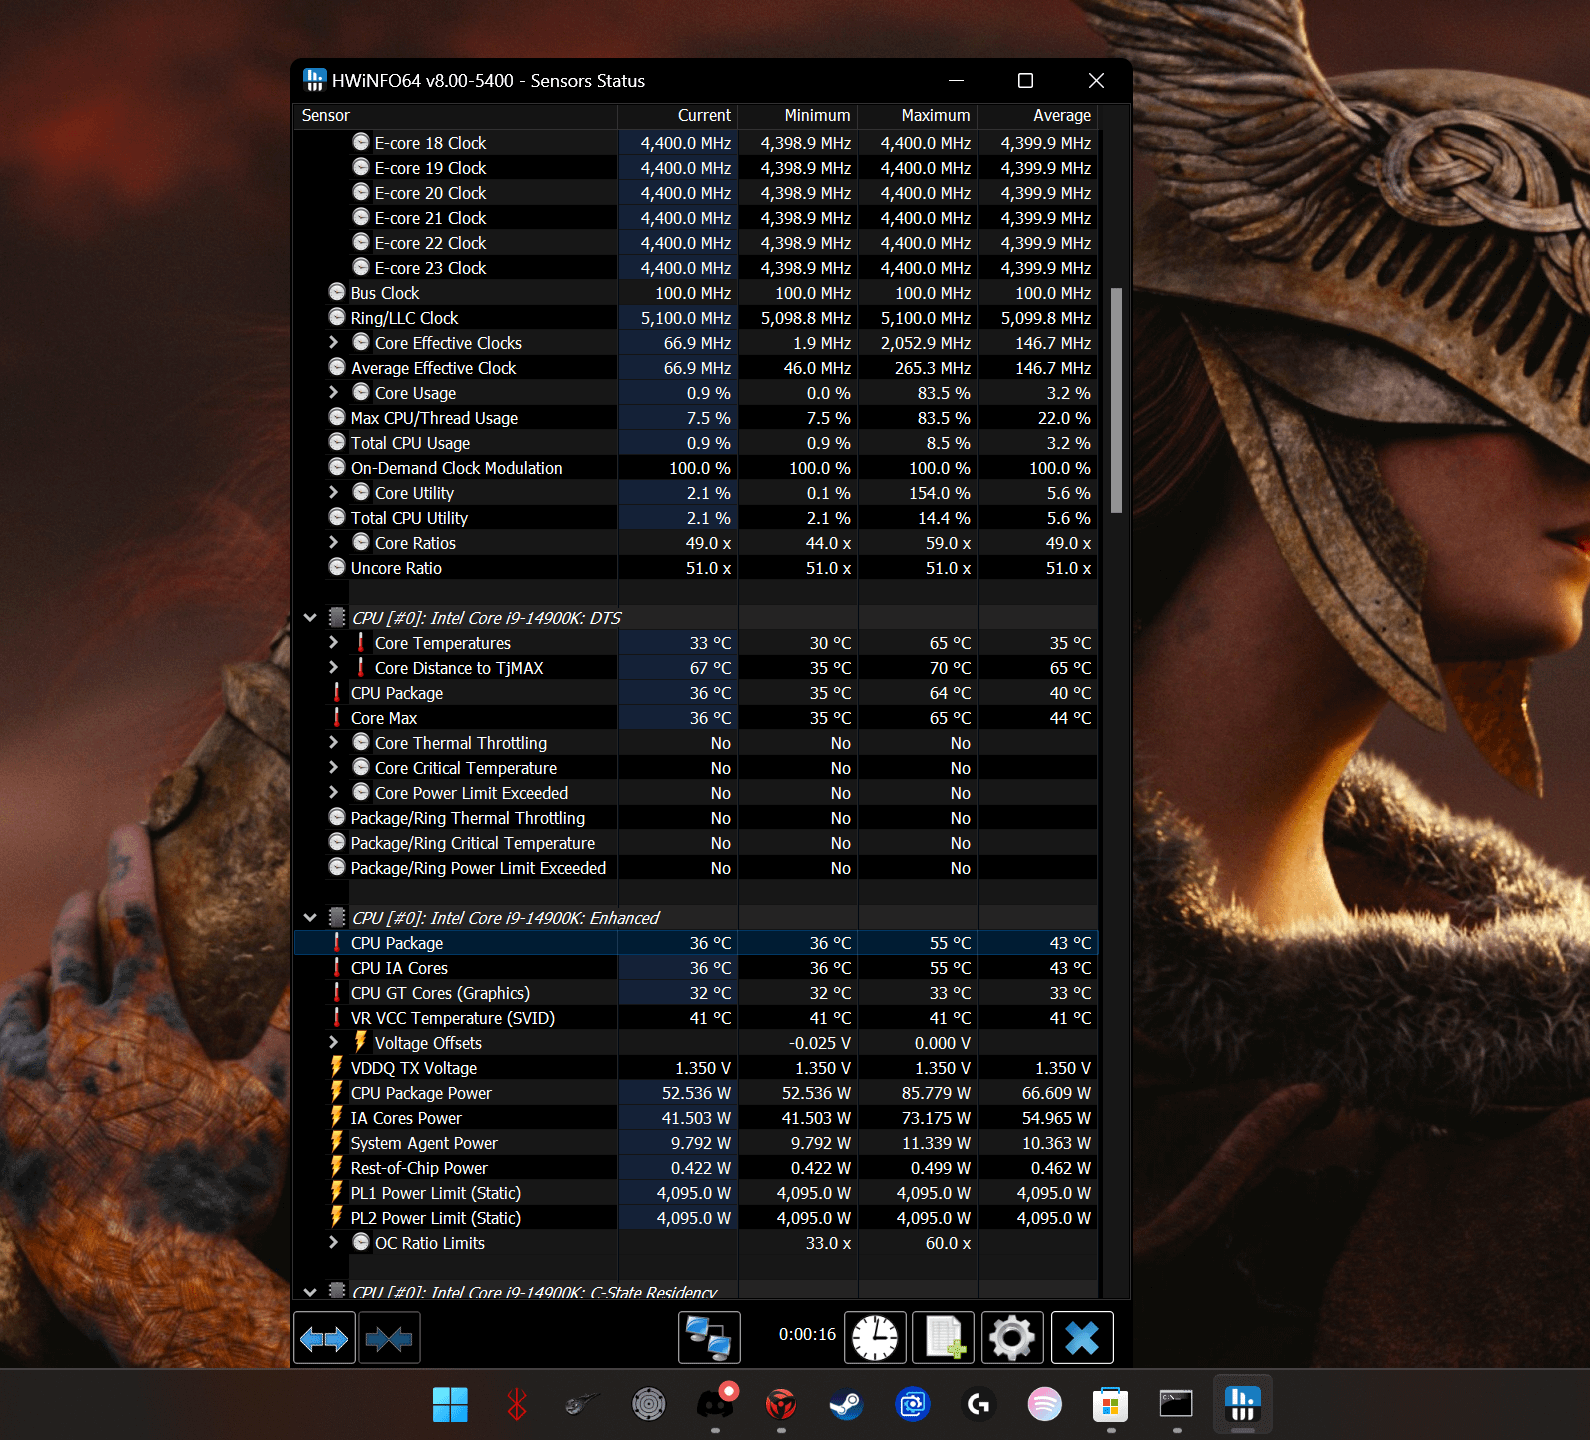The height and width of the screenshot is (1440, 1590).
Task: Expand the Core Utility row
Action: point(334,492)
